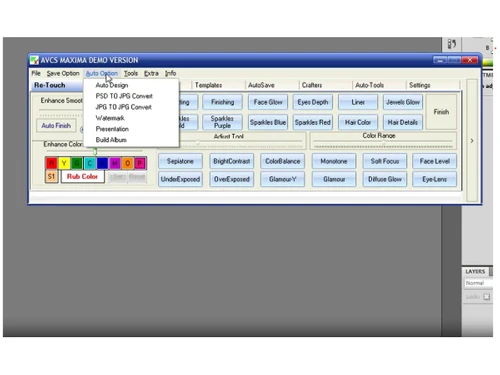Apply the Face Glow effect

coord(268,102)
